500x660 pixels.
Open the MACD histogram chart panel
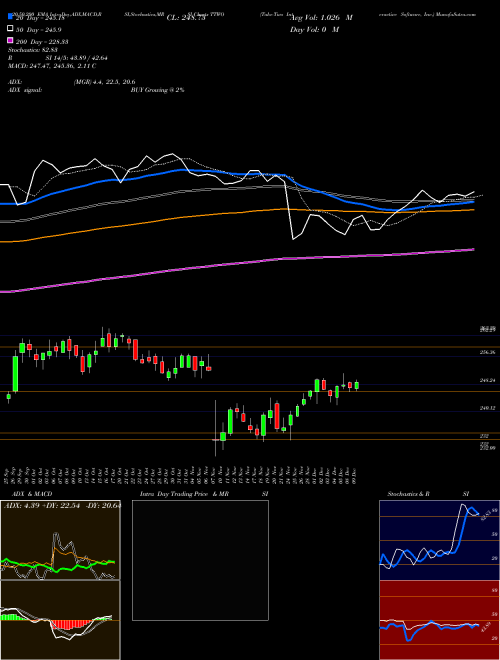click(60, 620)
